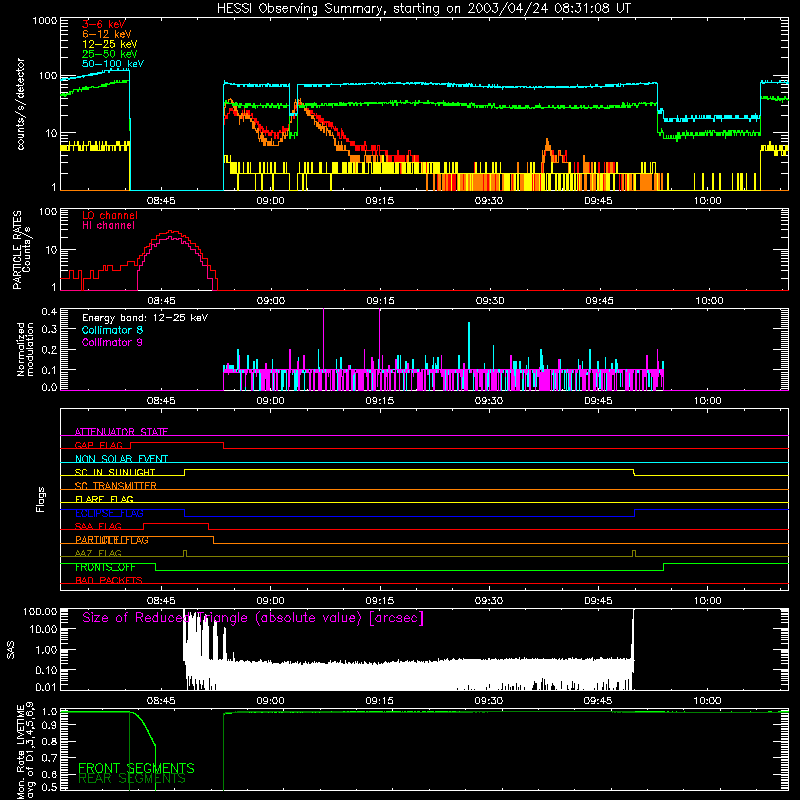Click the 0.01 tick on SAS axis
800x800 pixels.
pyautogui.click(x=46, y=687)
